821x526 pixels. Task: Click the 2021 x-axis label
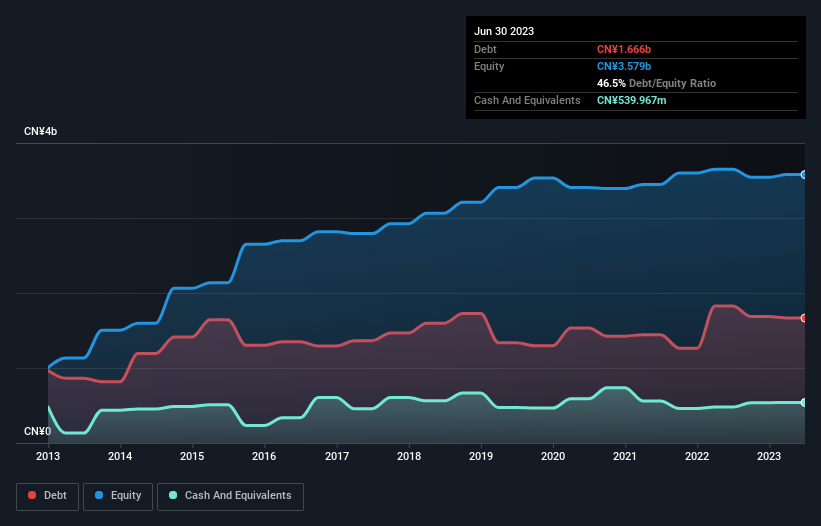625,456
